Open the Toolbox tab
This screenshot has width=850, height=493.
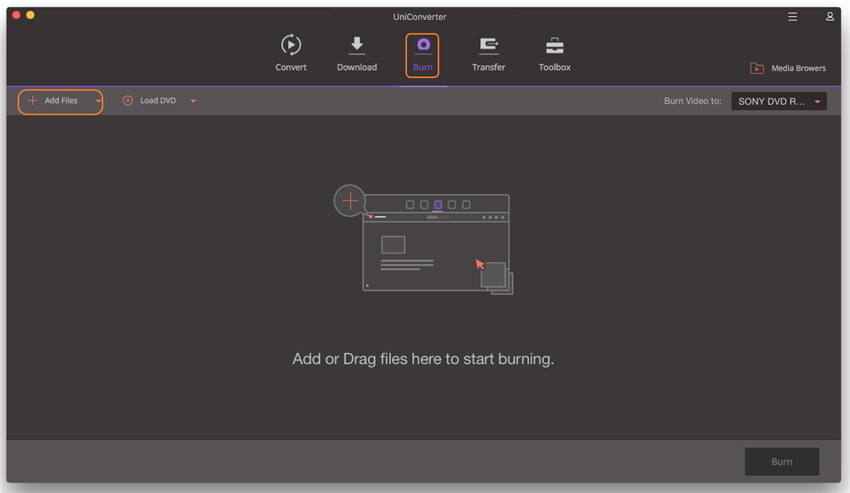point(555,53)
